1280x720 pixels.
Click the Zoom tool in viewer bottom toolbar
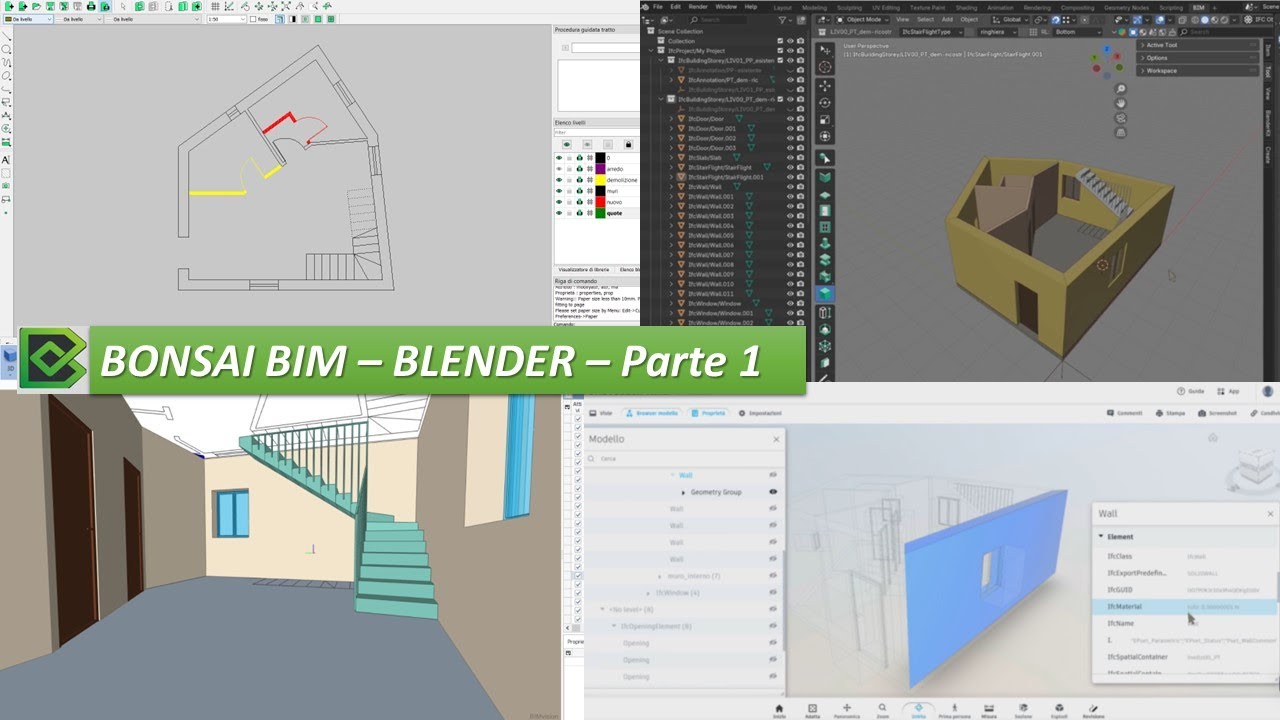point(882,712)
